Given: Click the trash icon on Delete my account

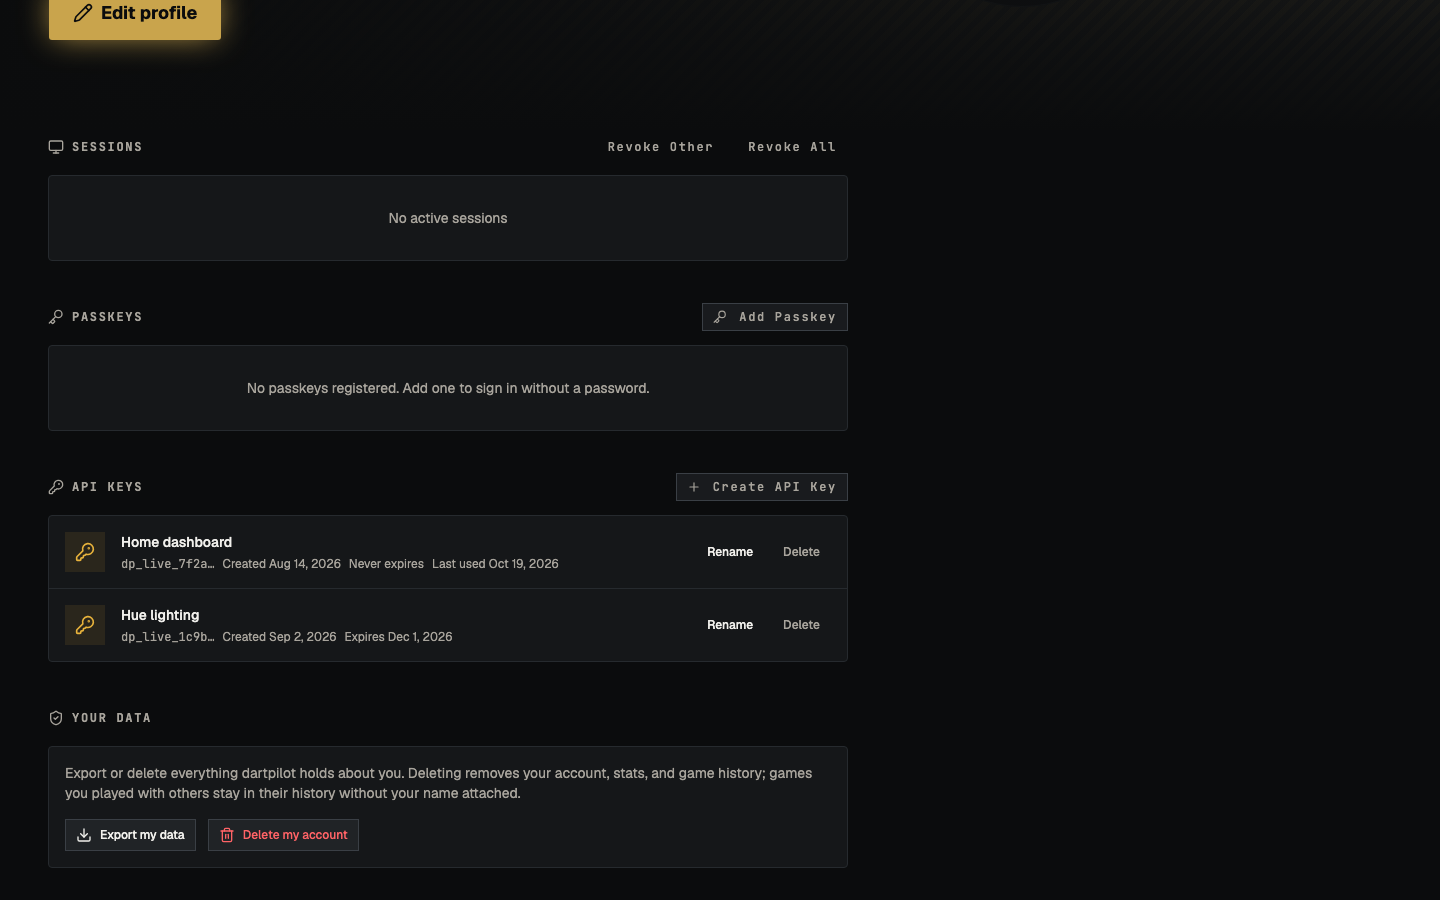Looking at the screenshot, I should [x=227, y=835].
